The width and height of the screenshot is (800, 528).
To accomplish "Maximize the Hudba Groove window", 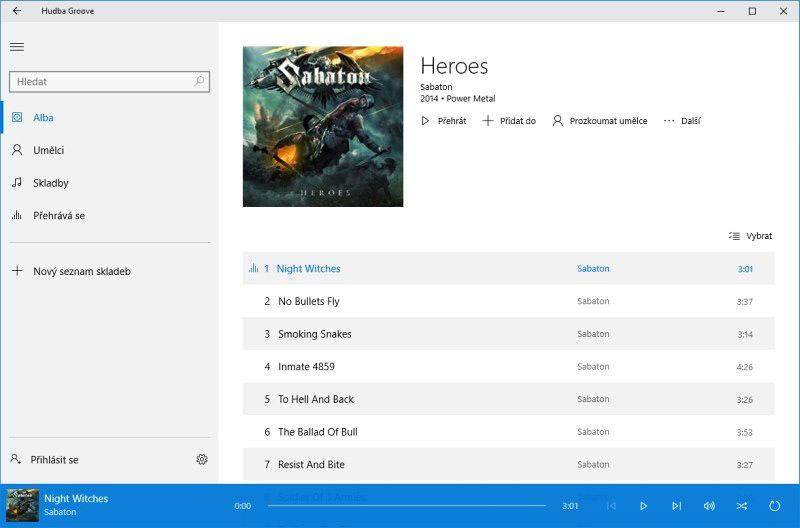I will 752,11.
